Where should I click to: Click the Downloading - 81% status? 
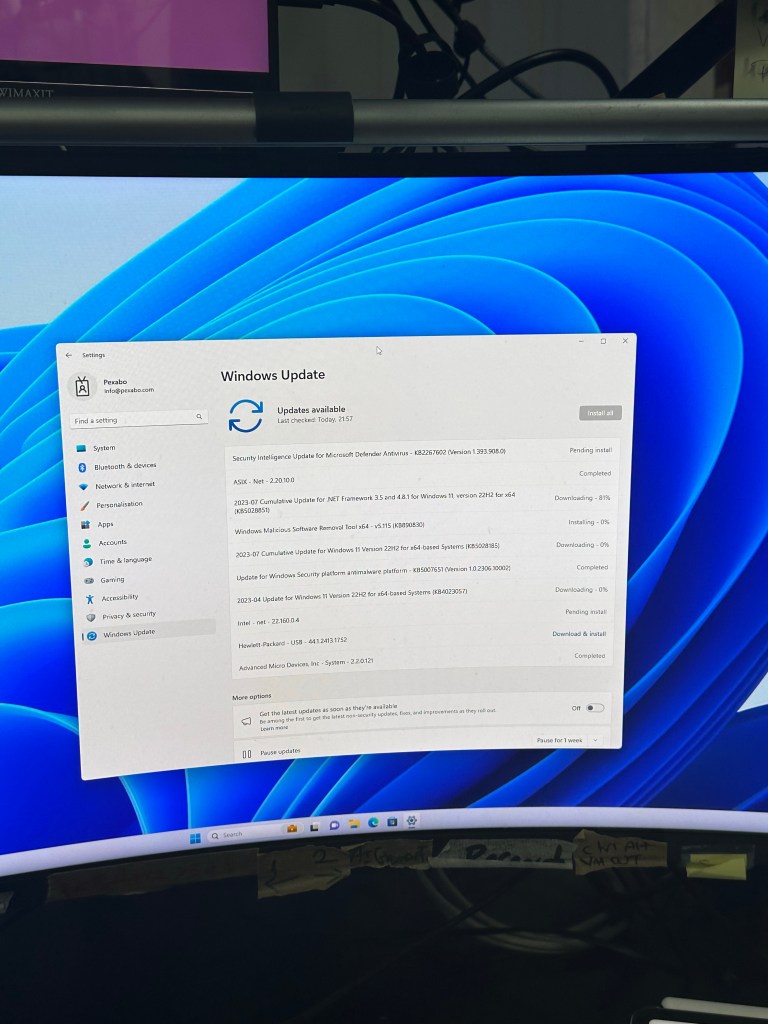click(582, 498)
